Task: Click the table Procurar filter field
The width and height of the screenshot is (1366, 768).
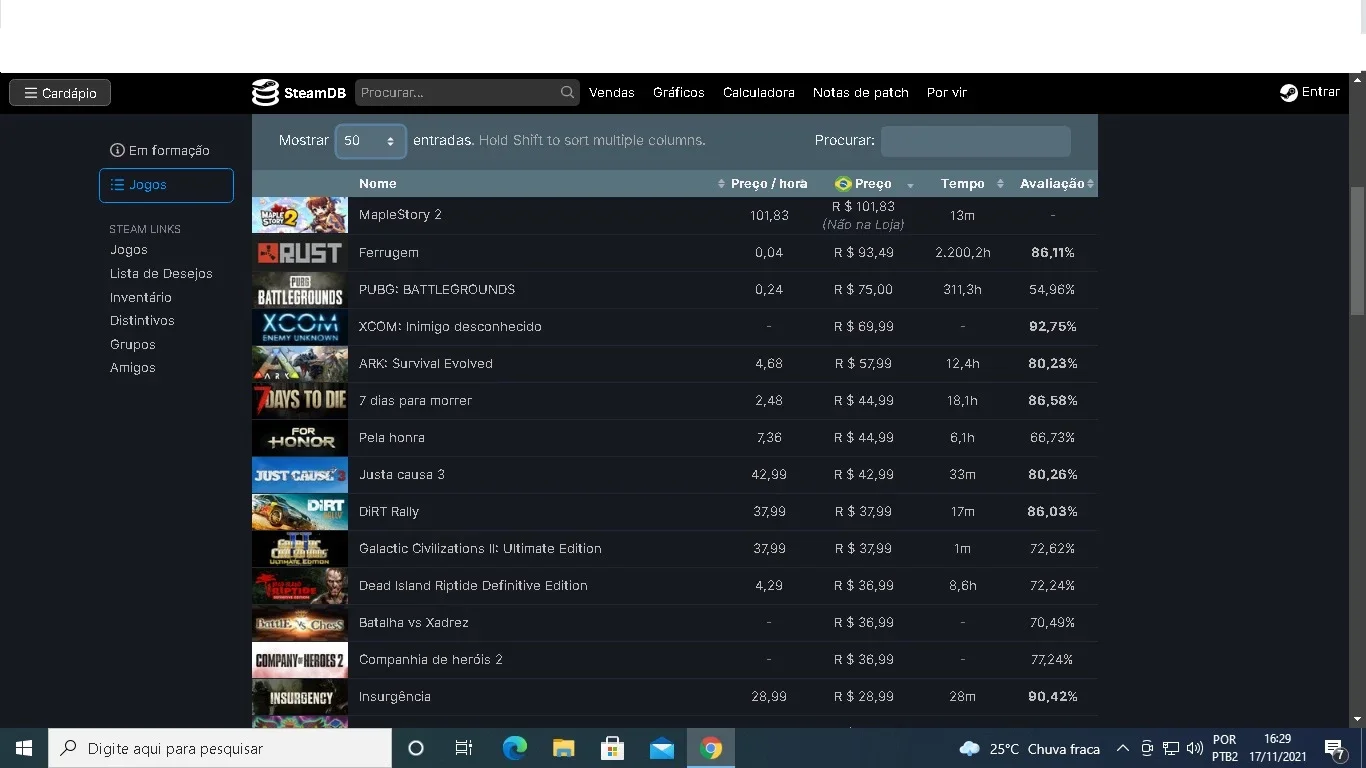Action: coord(975,141)
